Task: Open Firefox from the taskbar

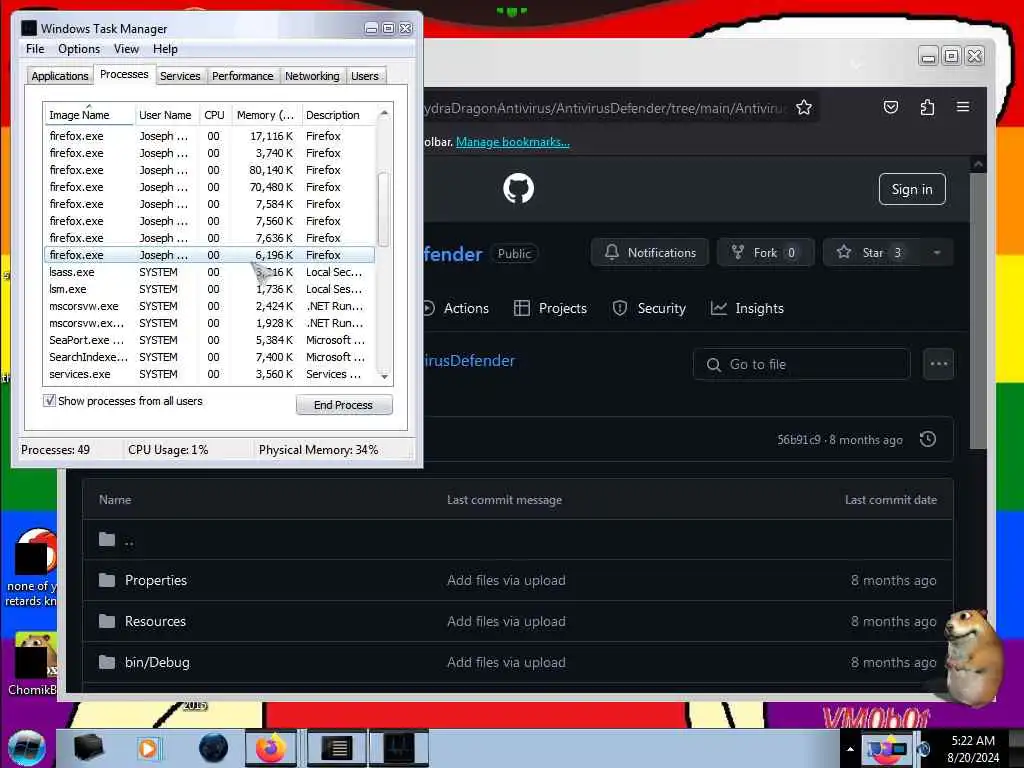Action: tap(270, 748)
